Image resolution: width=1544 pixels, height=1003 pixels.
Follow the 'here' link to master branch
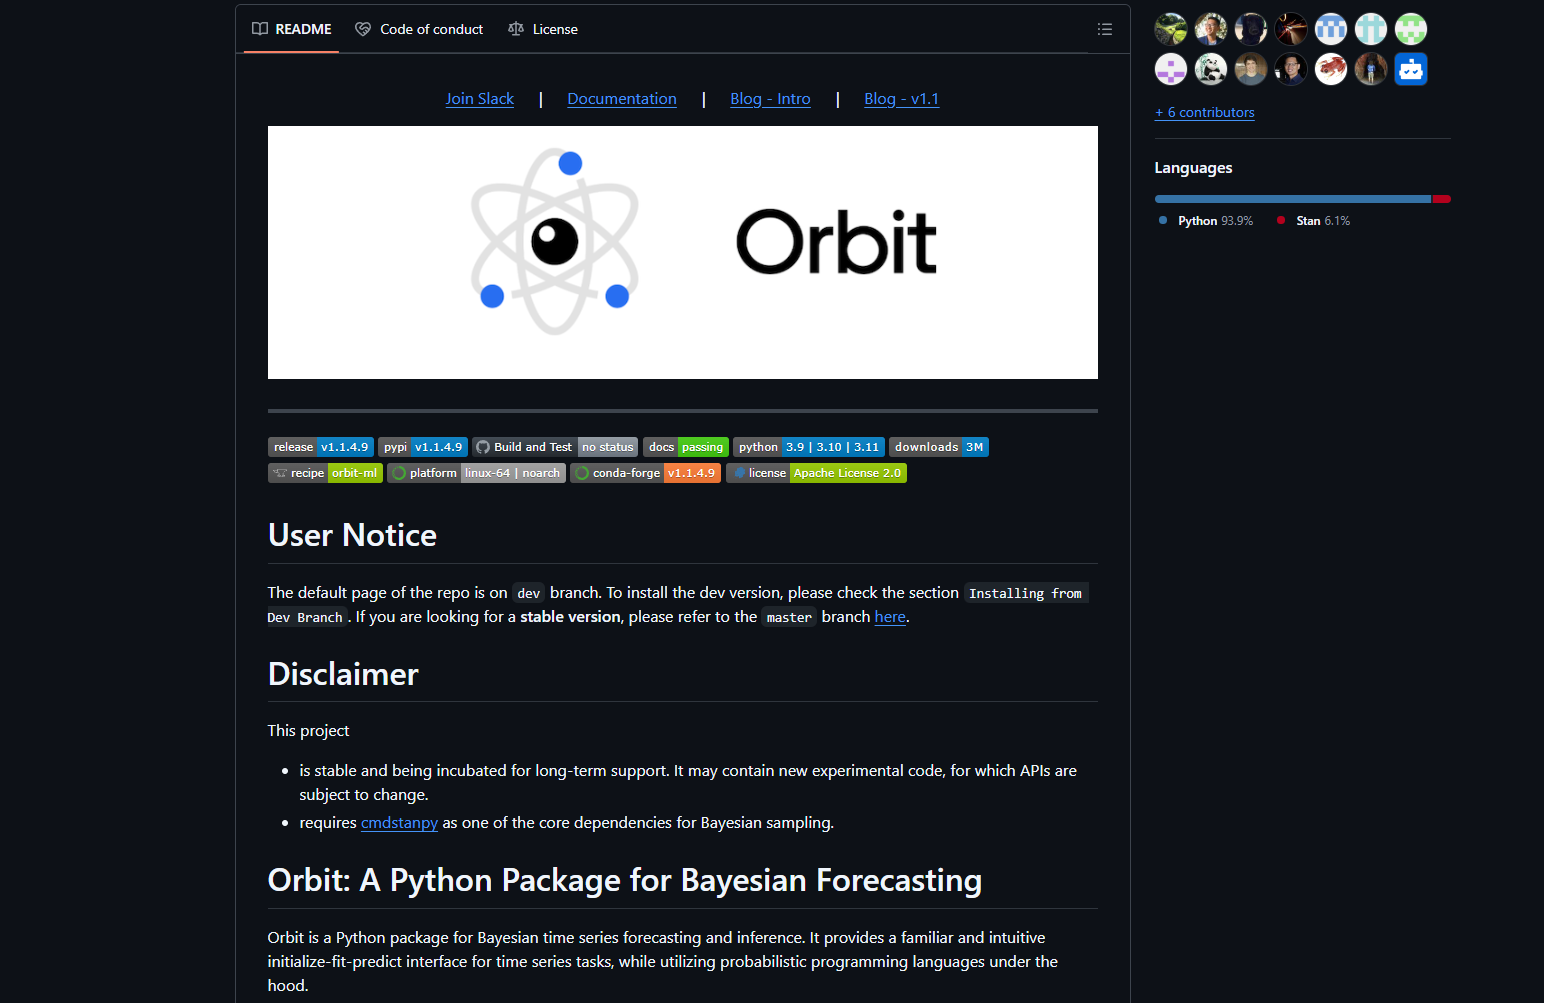890,617
